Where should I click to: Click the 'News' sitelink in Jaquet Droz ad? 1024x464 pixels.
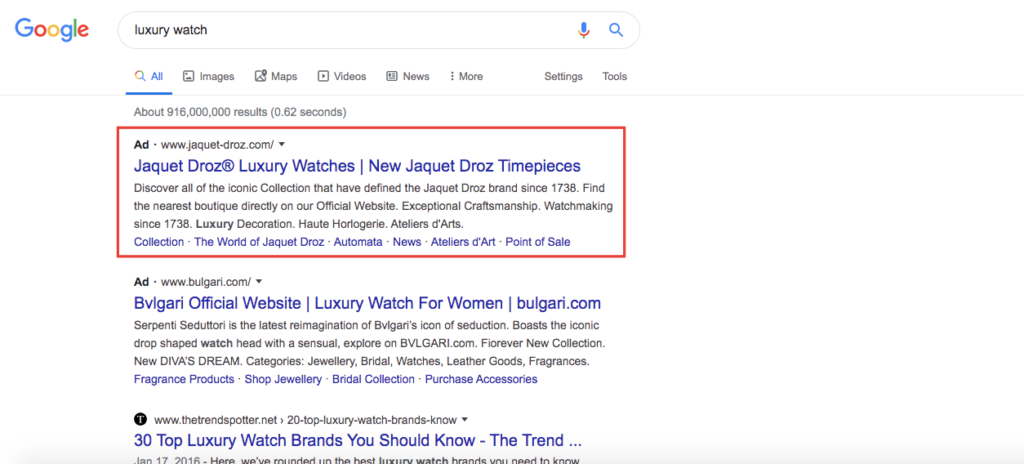(x=407, y=242)
